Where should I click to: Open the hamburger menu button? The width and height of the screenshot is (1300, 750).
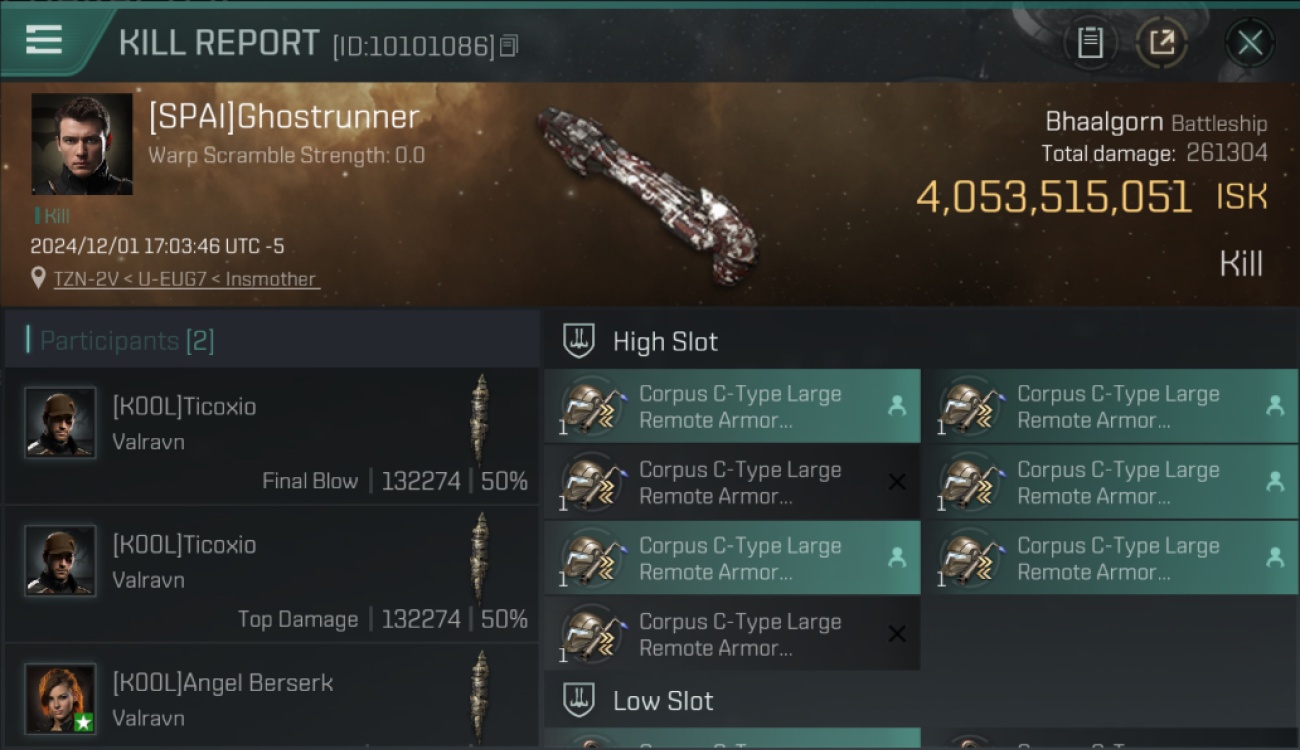[44, 41]
